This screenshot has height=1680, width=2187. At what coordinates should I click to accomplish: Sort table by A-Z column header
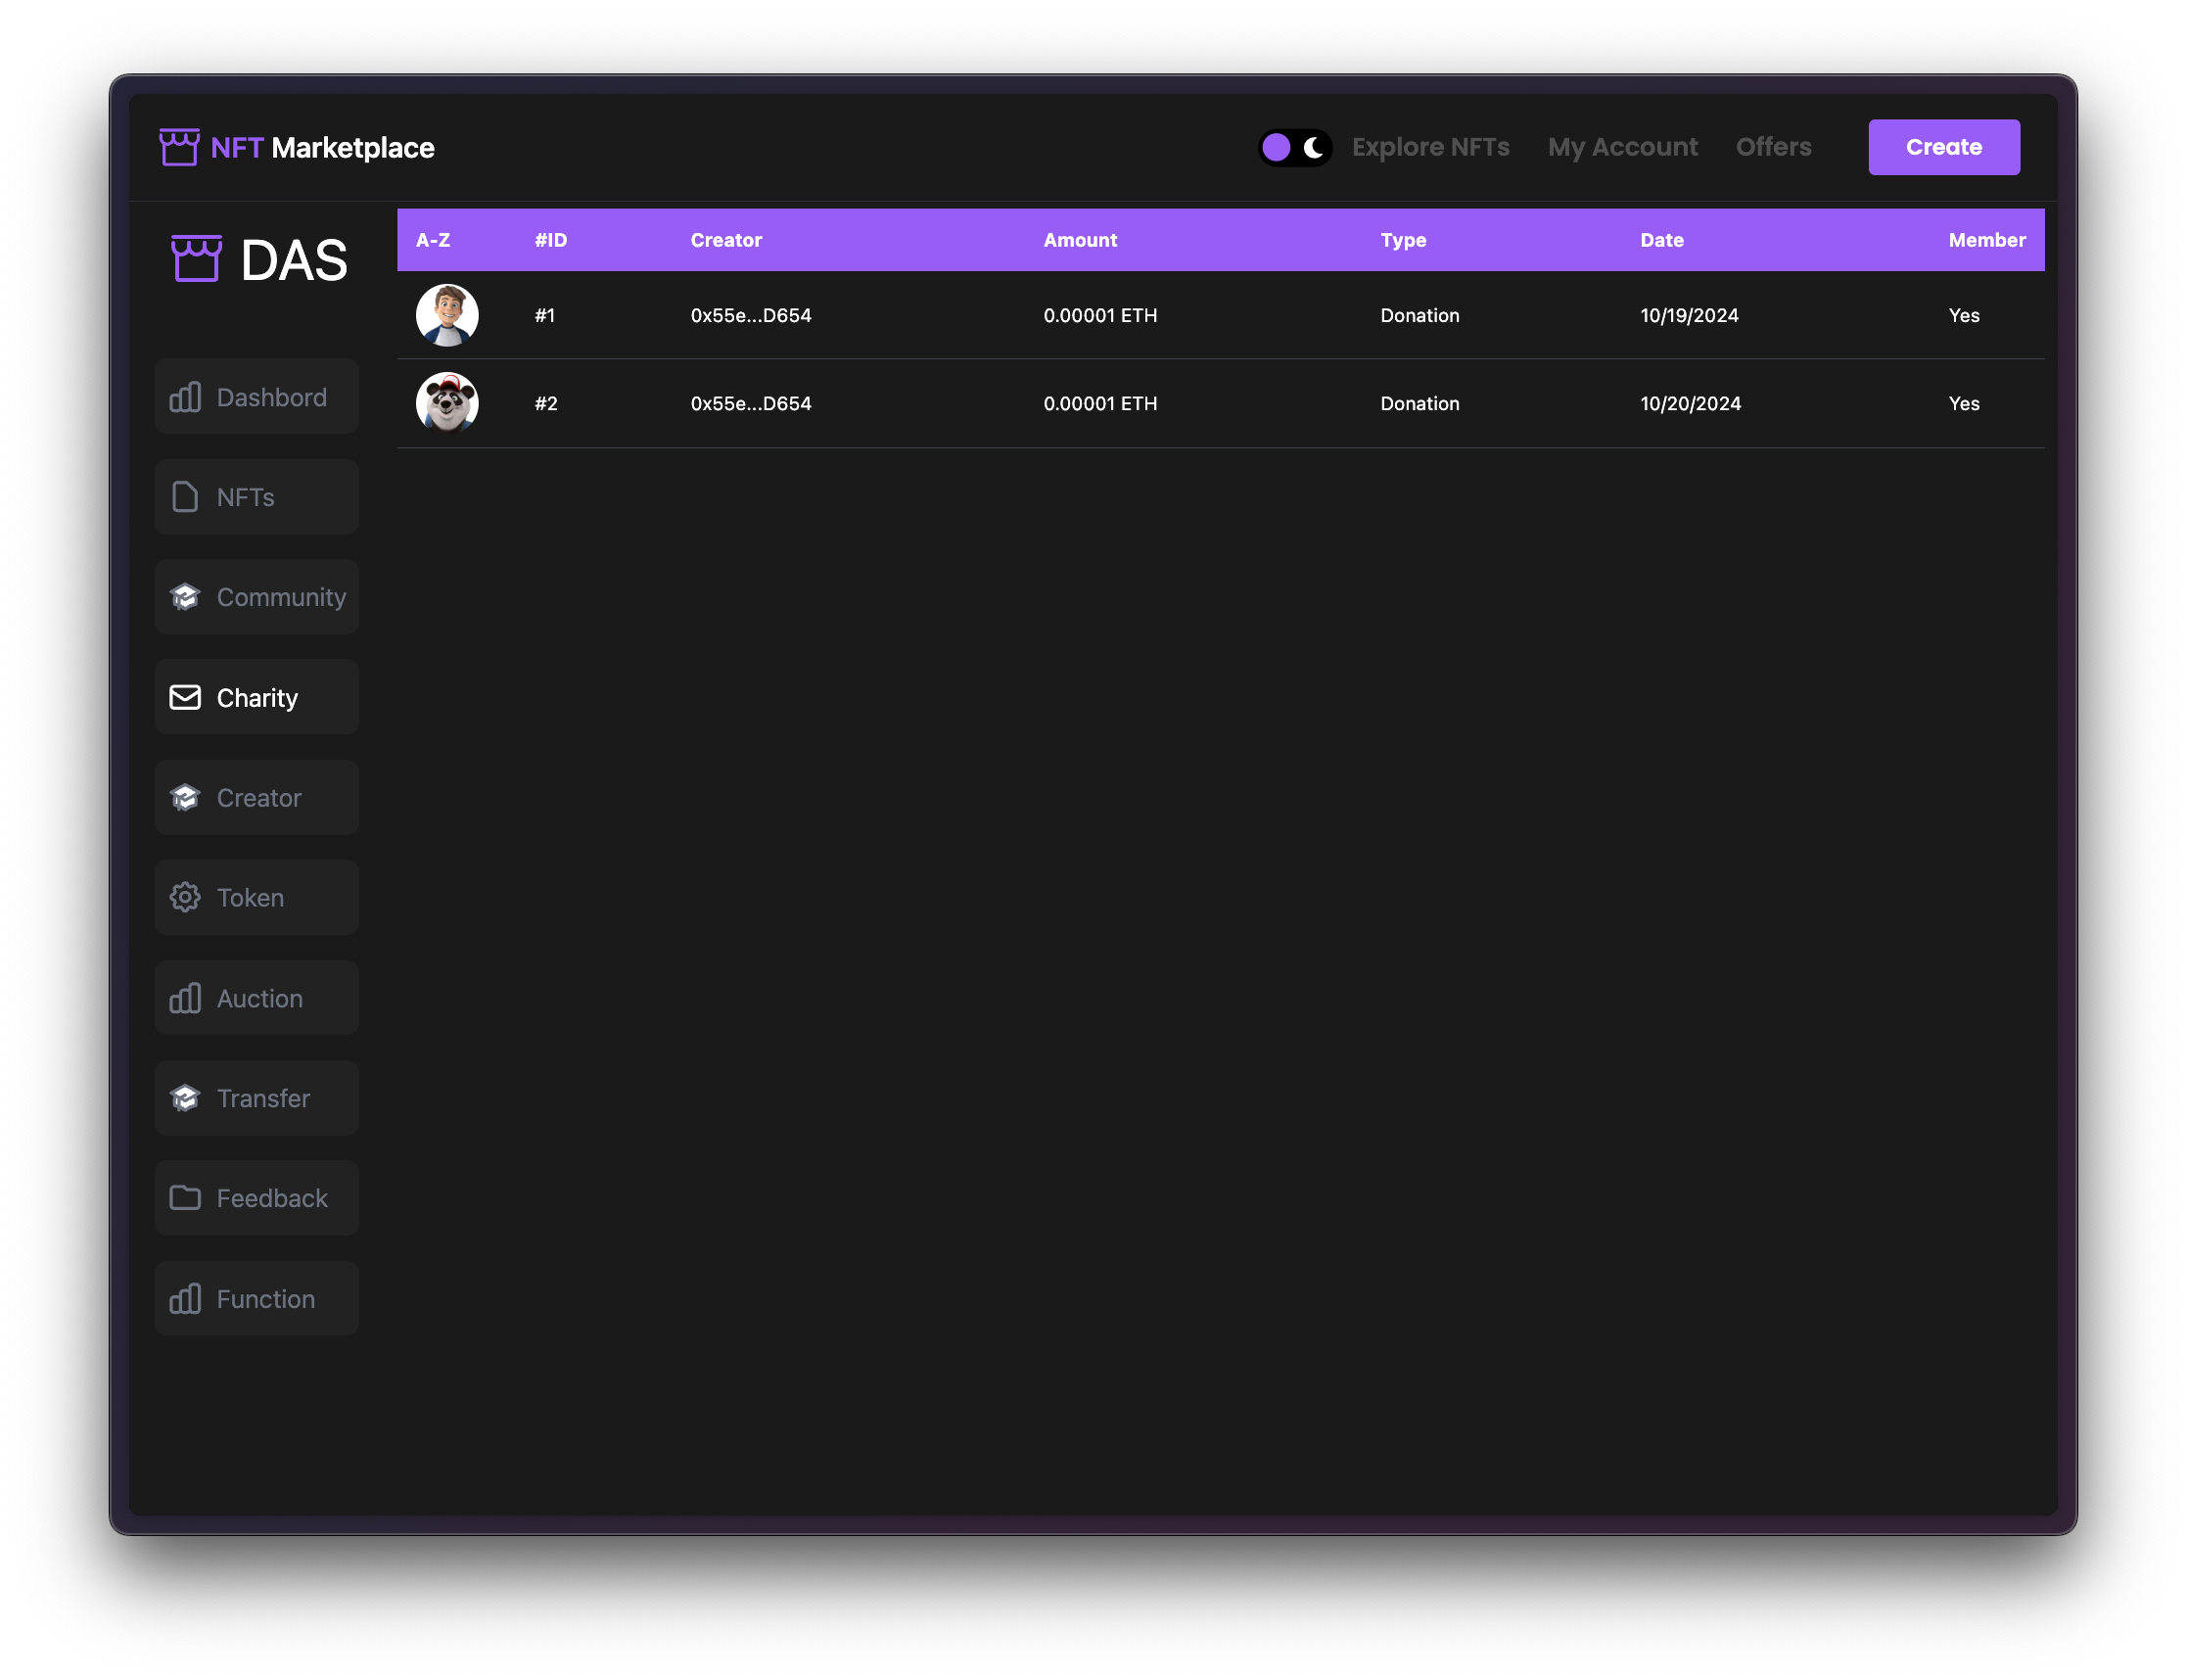coord(433,240)
